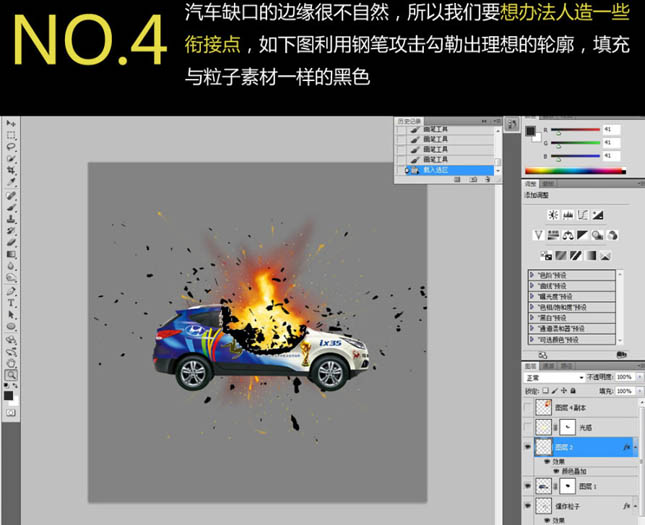Toggle visibility of 图层 4 副本 layer

coord(528,407)
